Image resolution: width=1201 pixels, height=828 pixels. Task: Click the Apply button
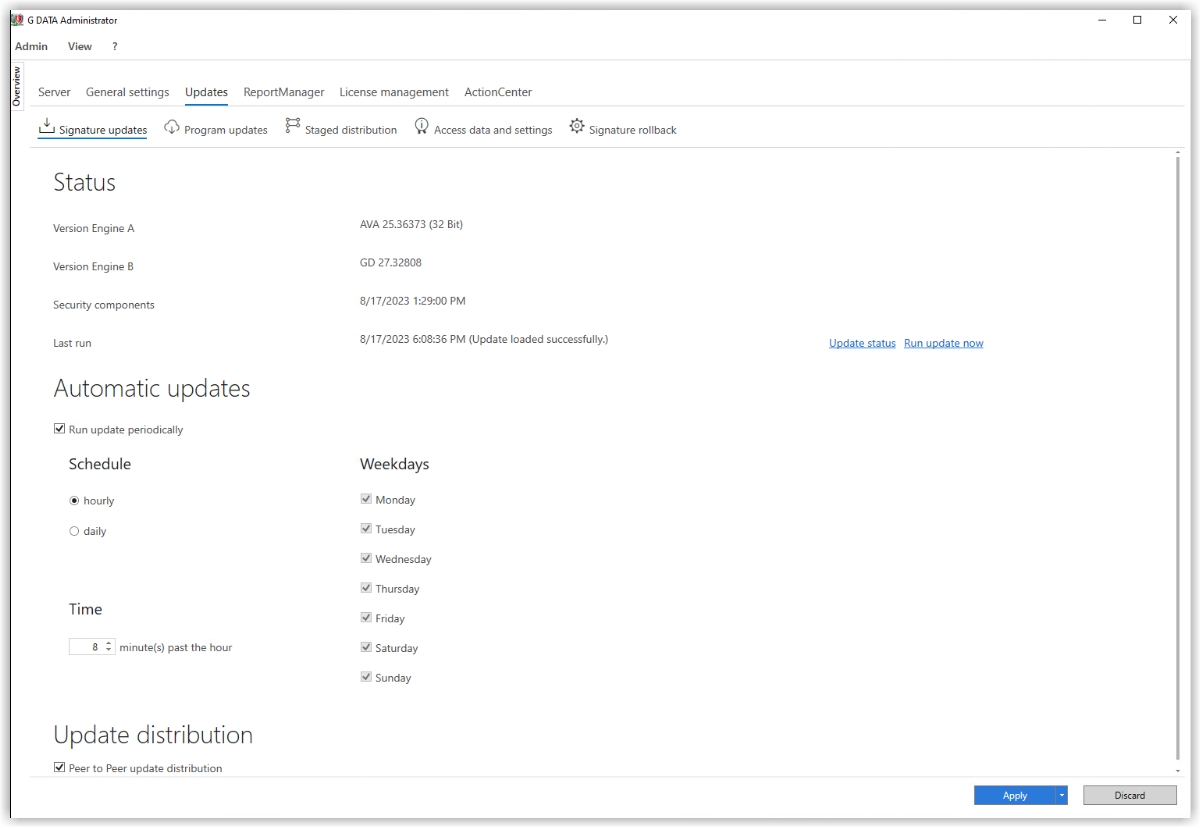pyautogui.click(x=1014, y=795)
